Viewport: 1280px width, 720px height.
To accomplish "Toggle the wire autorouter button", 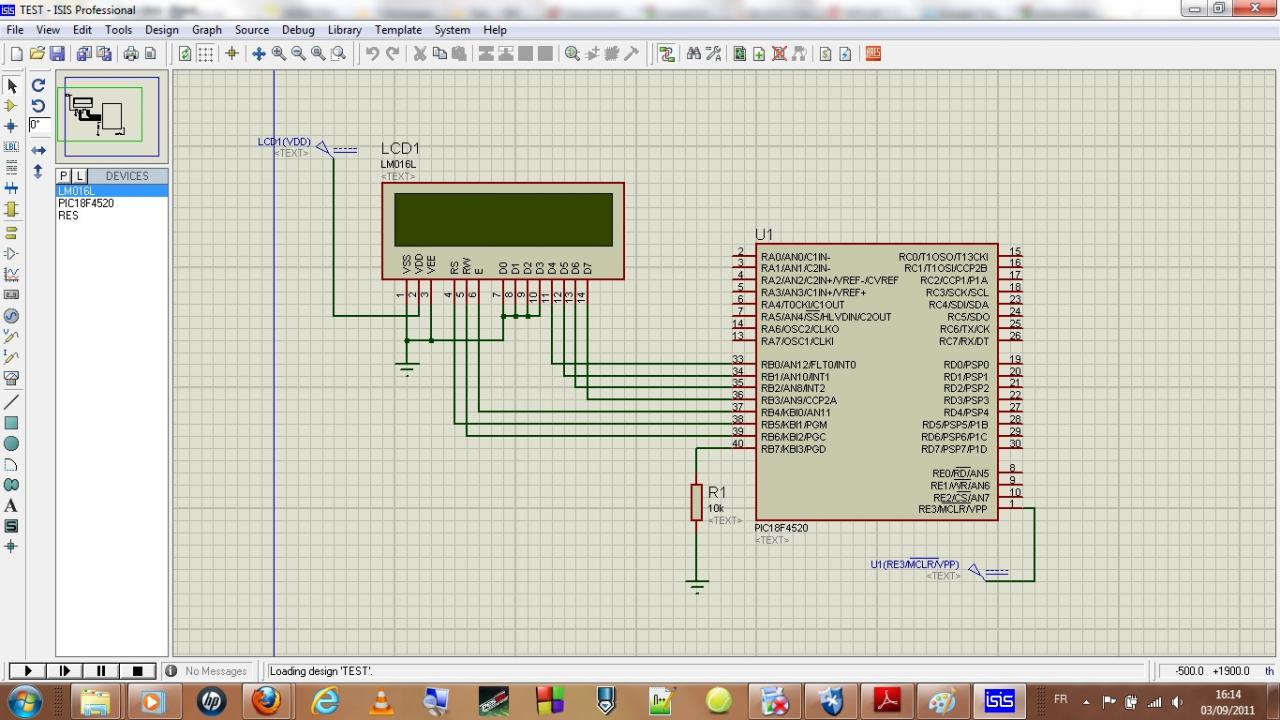I will click(667, 54).
